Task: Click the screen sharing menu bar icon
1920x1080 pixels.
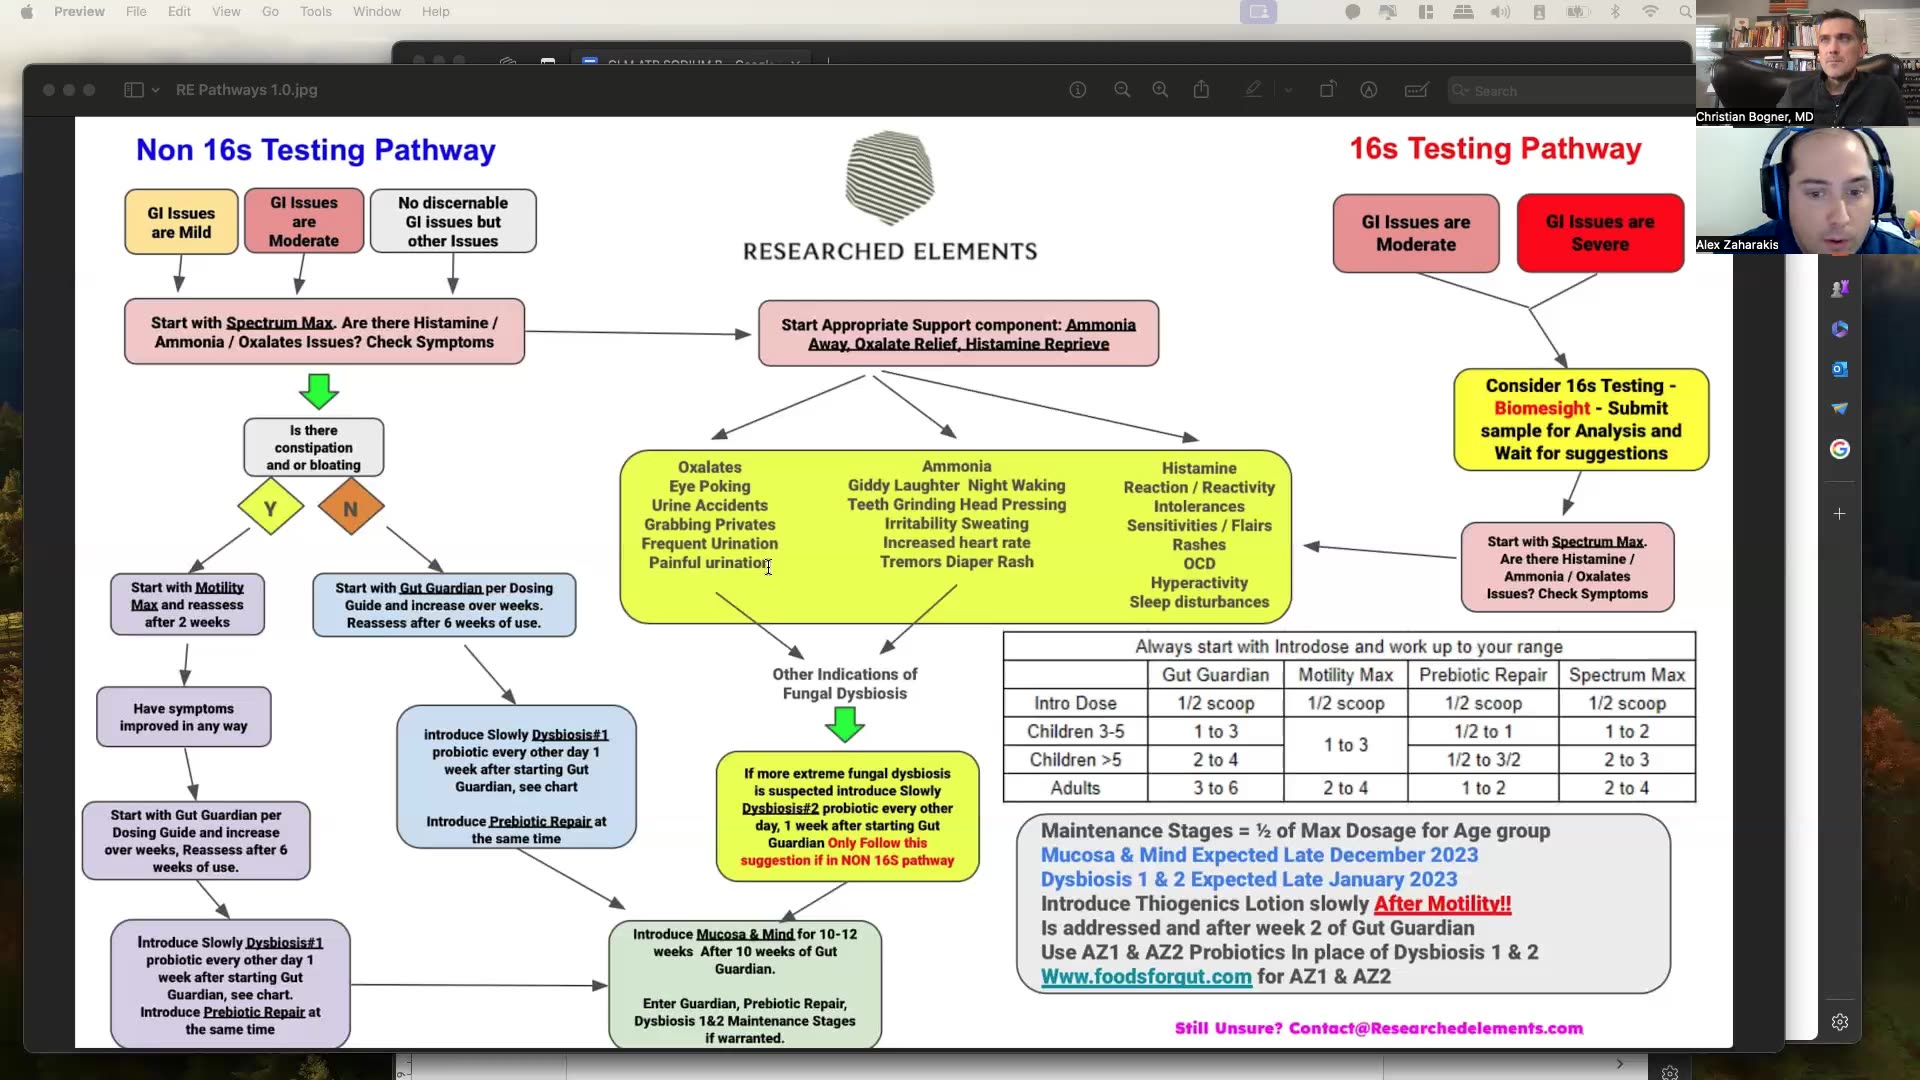Action: pyautogui.click(x=1258, y=12)
